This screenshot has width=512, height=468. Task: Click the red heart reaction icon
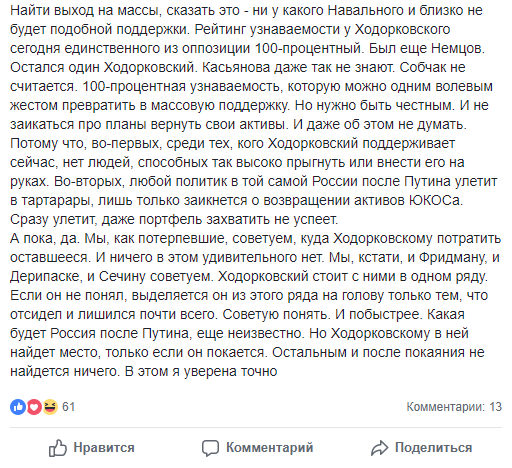click(x=34, y=407)
